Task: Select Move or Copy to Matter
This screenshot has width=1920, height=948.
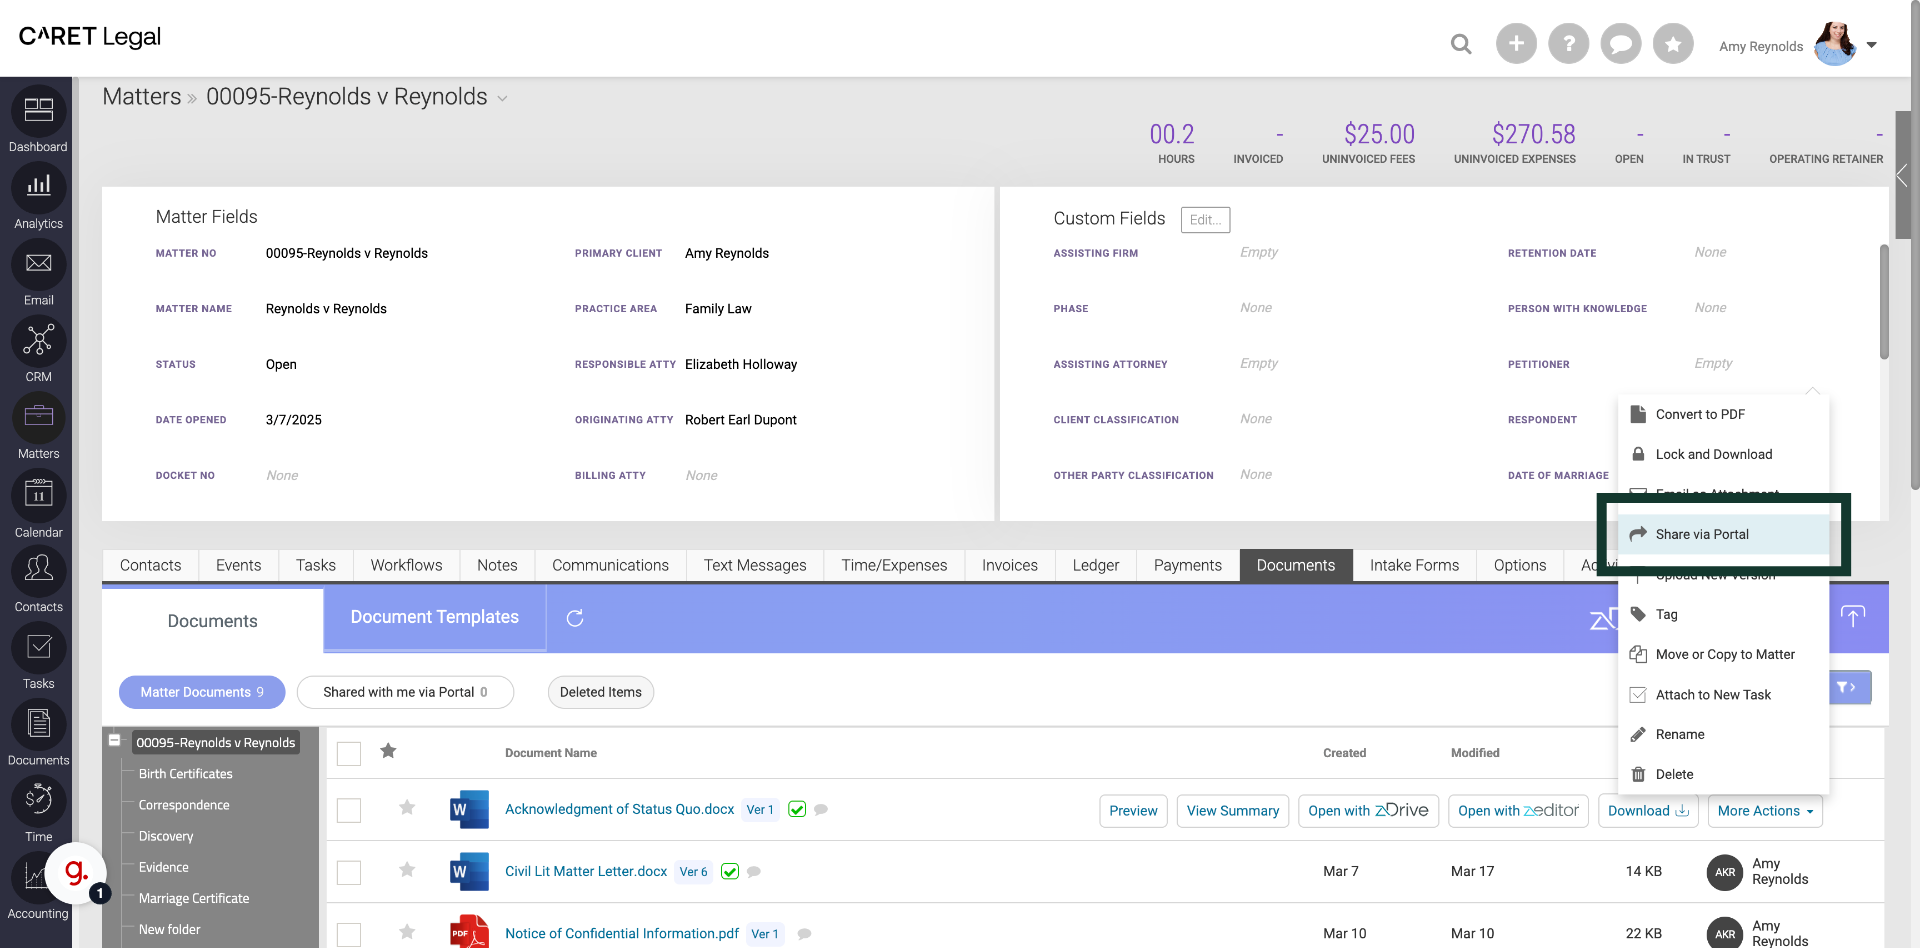Action: (x=1724, y=654)
